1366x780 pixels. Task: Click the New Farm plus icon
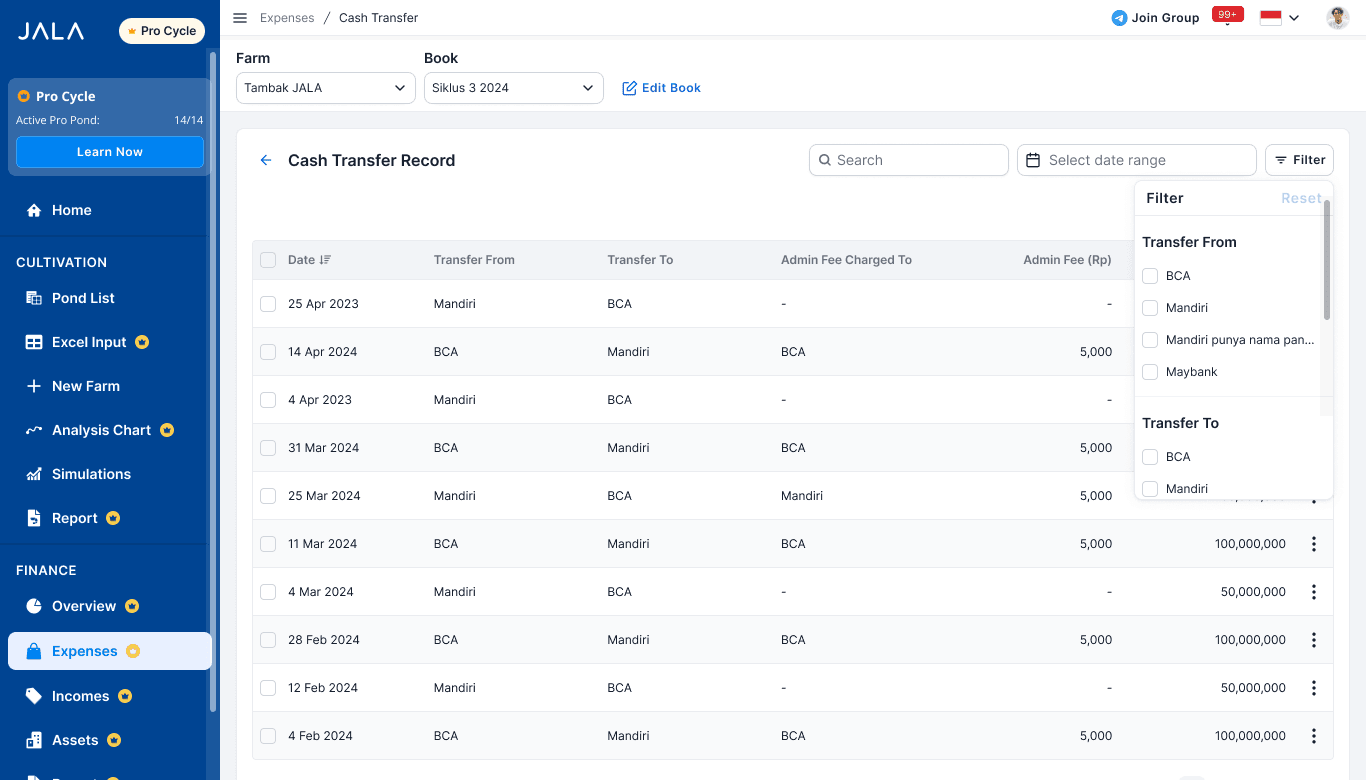coord(34,386)
